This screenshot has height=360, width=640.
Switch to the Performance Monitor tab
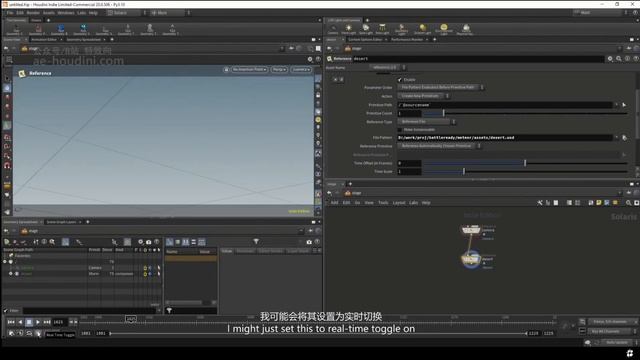point(407,40)
